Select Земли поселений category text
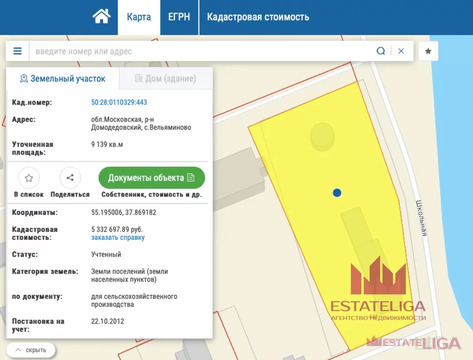Image resolution: width=473 pixels, height=360 pixels. (x=129, y=275)
